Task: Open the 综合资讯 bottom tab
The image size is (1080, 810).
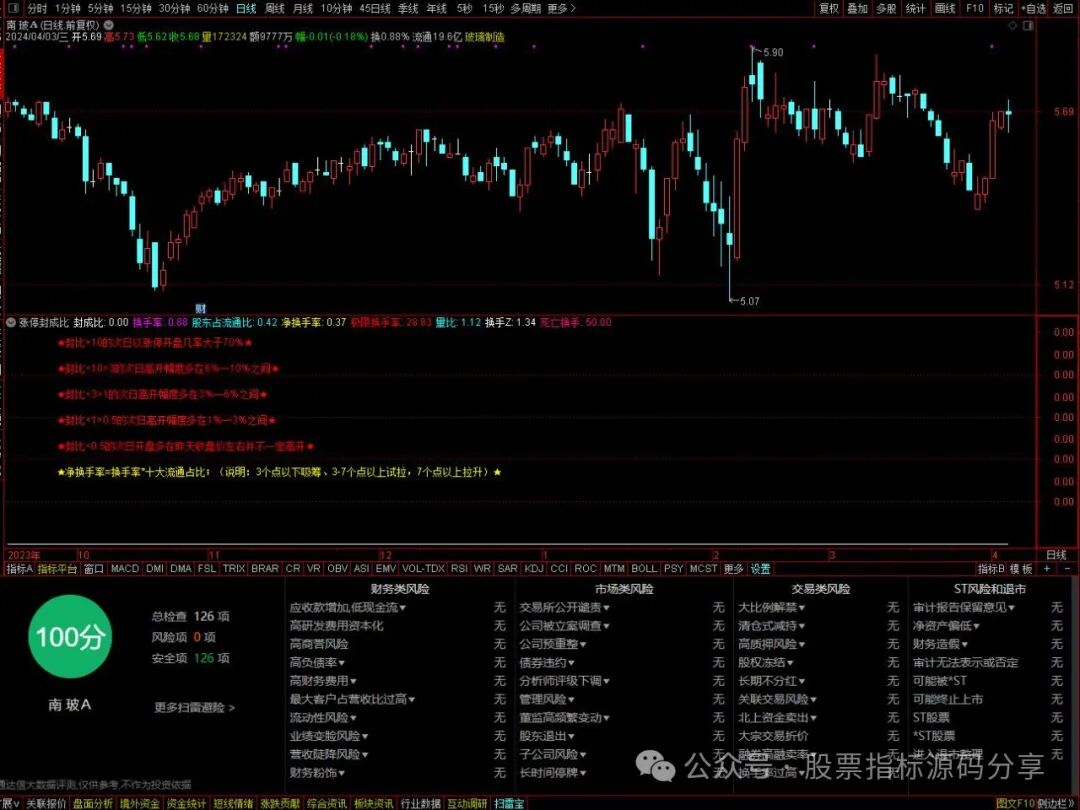Action: click(326, 804)
